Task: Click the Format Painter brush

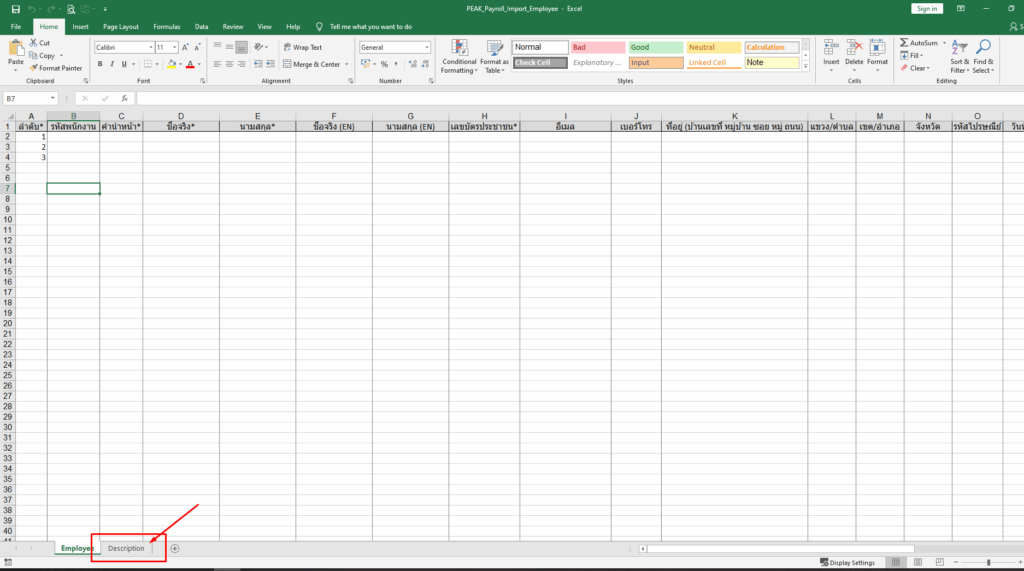Action: coord(33,68)
